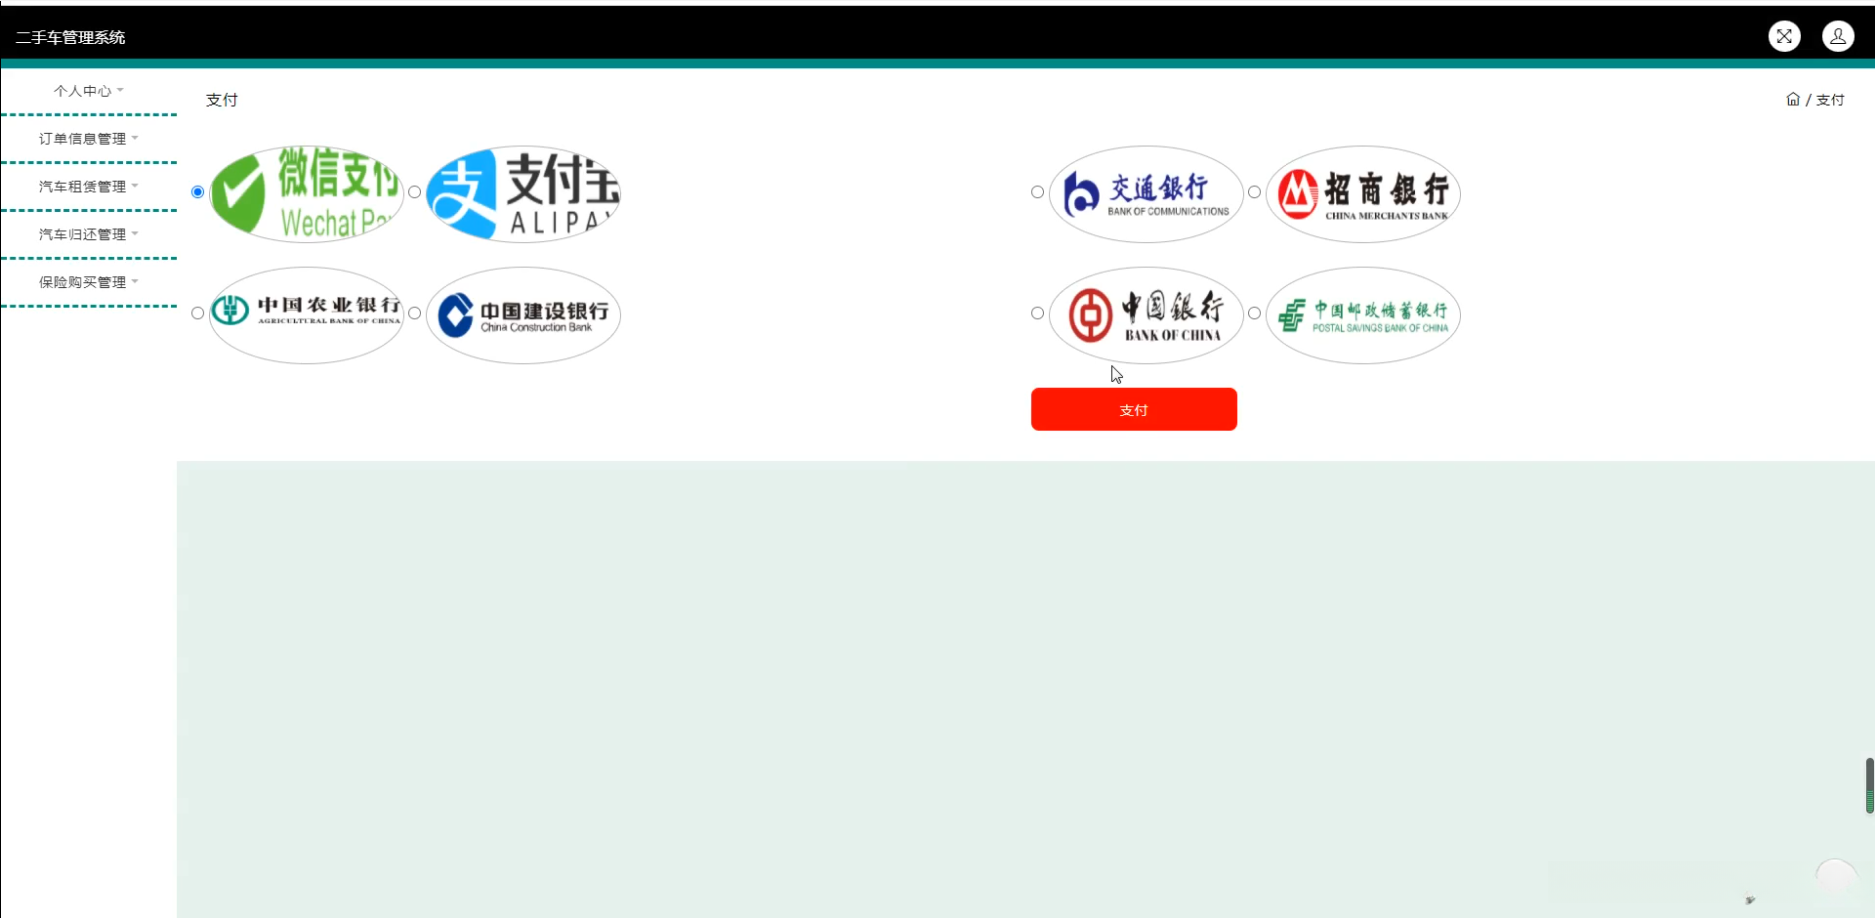Viewport: 1875px width, 918px height.
Task: Click the China Construction Bank logo
Action: coord(523,314)
